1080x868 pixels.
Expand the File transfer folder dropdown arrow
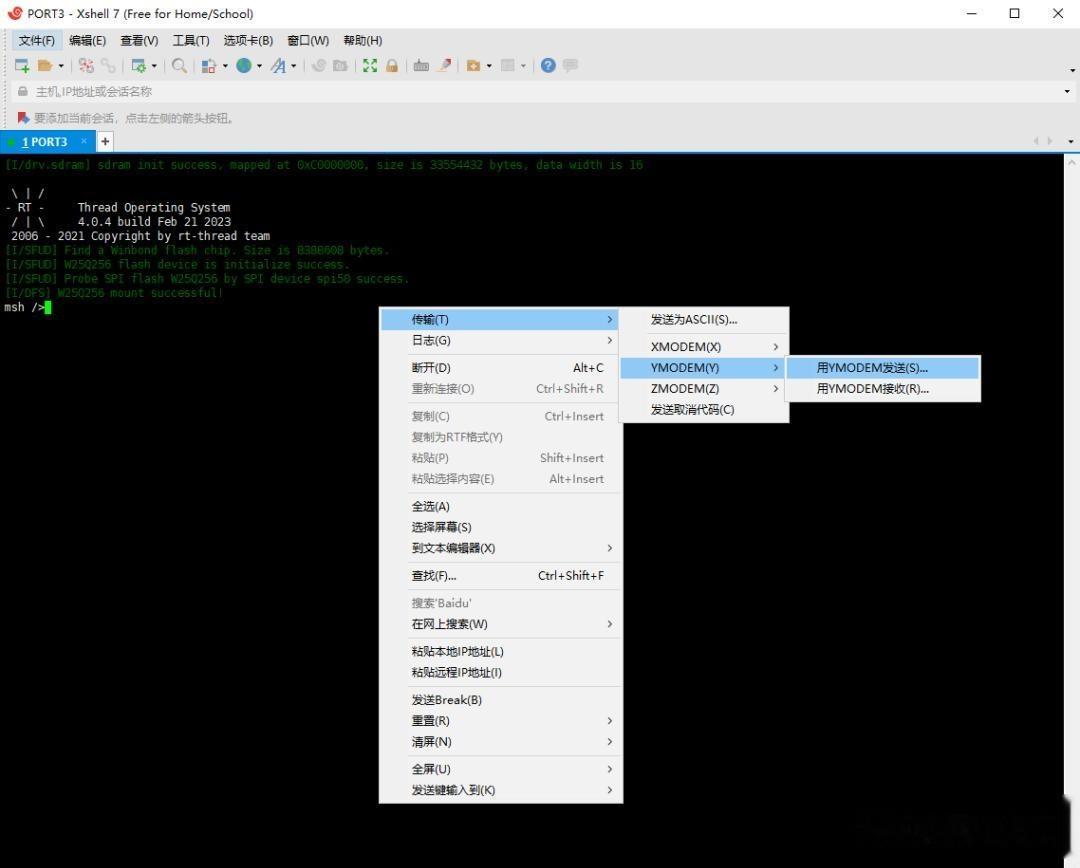tap(489, 66)
